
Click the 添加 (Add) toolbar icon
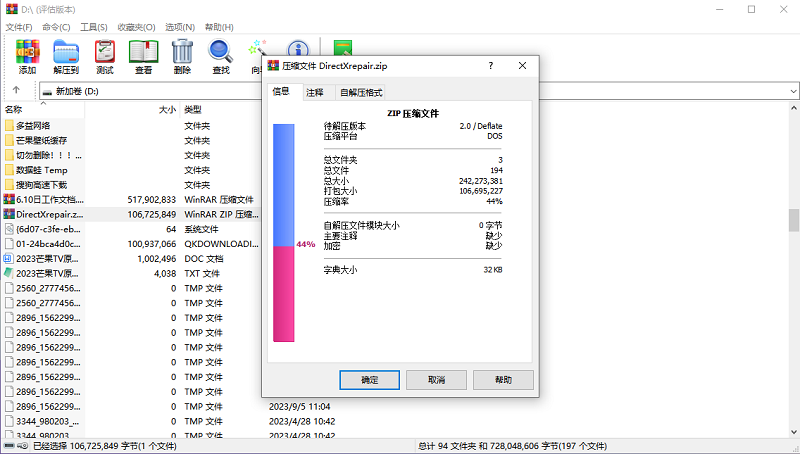(x=27, y=57)
